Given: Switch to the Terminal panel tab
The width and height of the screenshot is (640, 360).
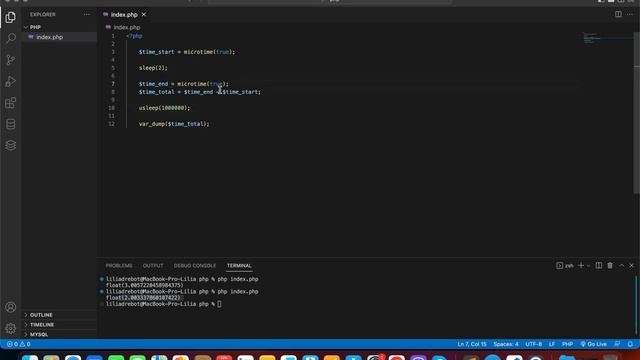Looking at the screenshot, I should point(239,266).
